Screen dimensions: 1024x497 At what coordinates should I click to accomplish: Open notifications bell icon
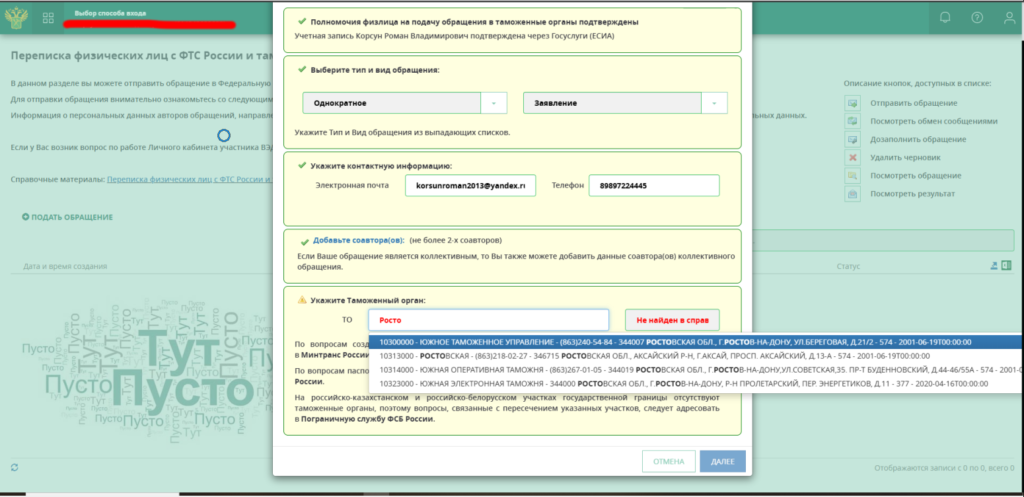point(945,18)
